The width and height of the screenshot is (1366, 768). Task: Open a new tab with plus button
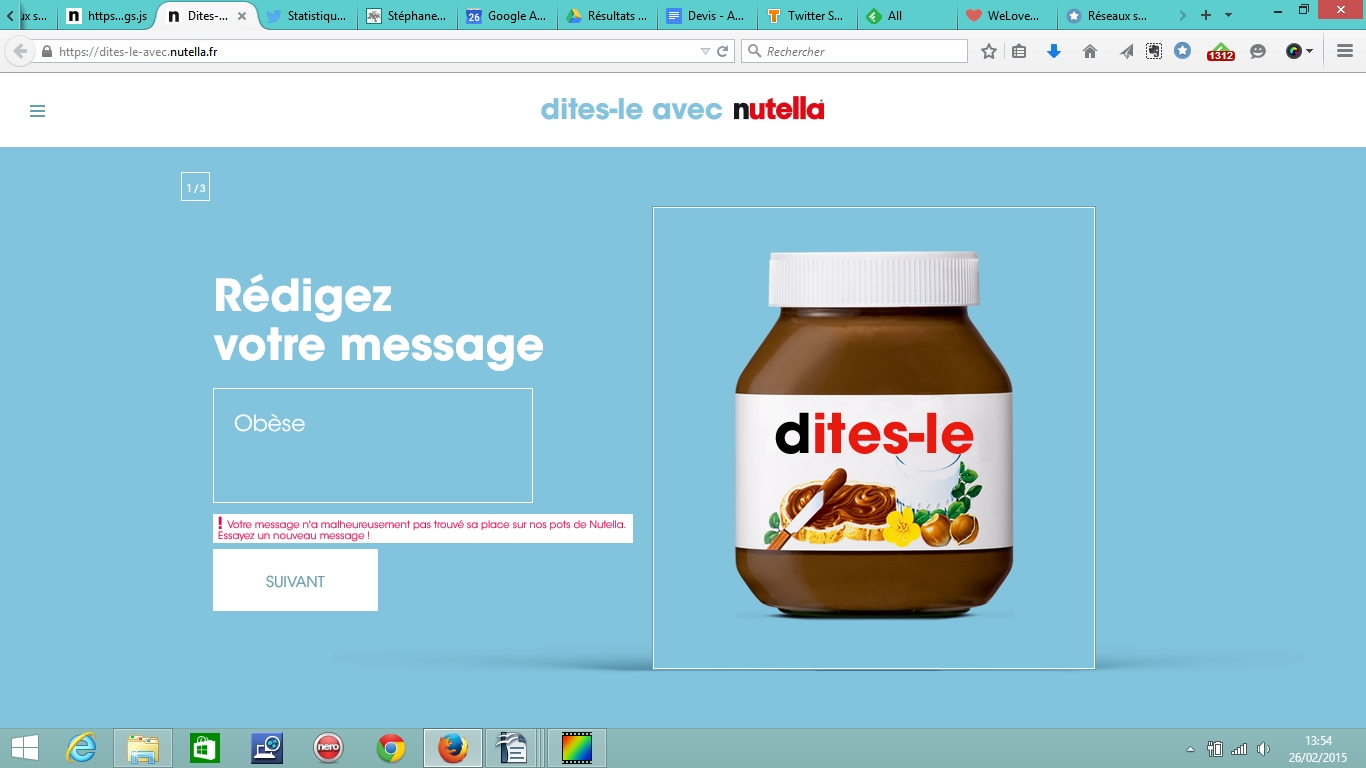1206,15
